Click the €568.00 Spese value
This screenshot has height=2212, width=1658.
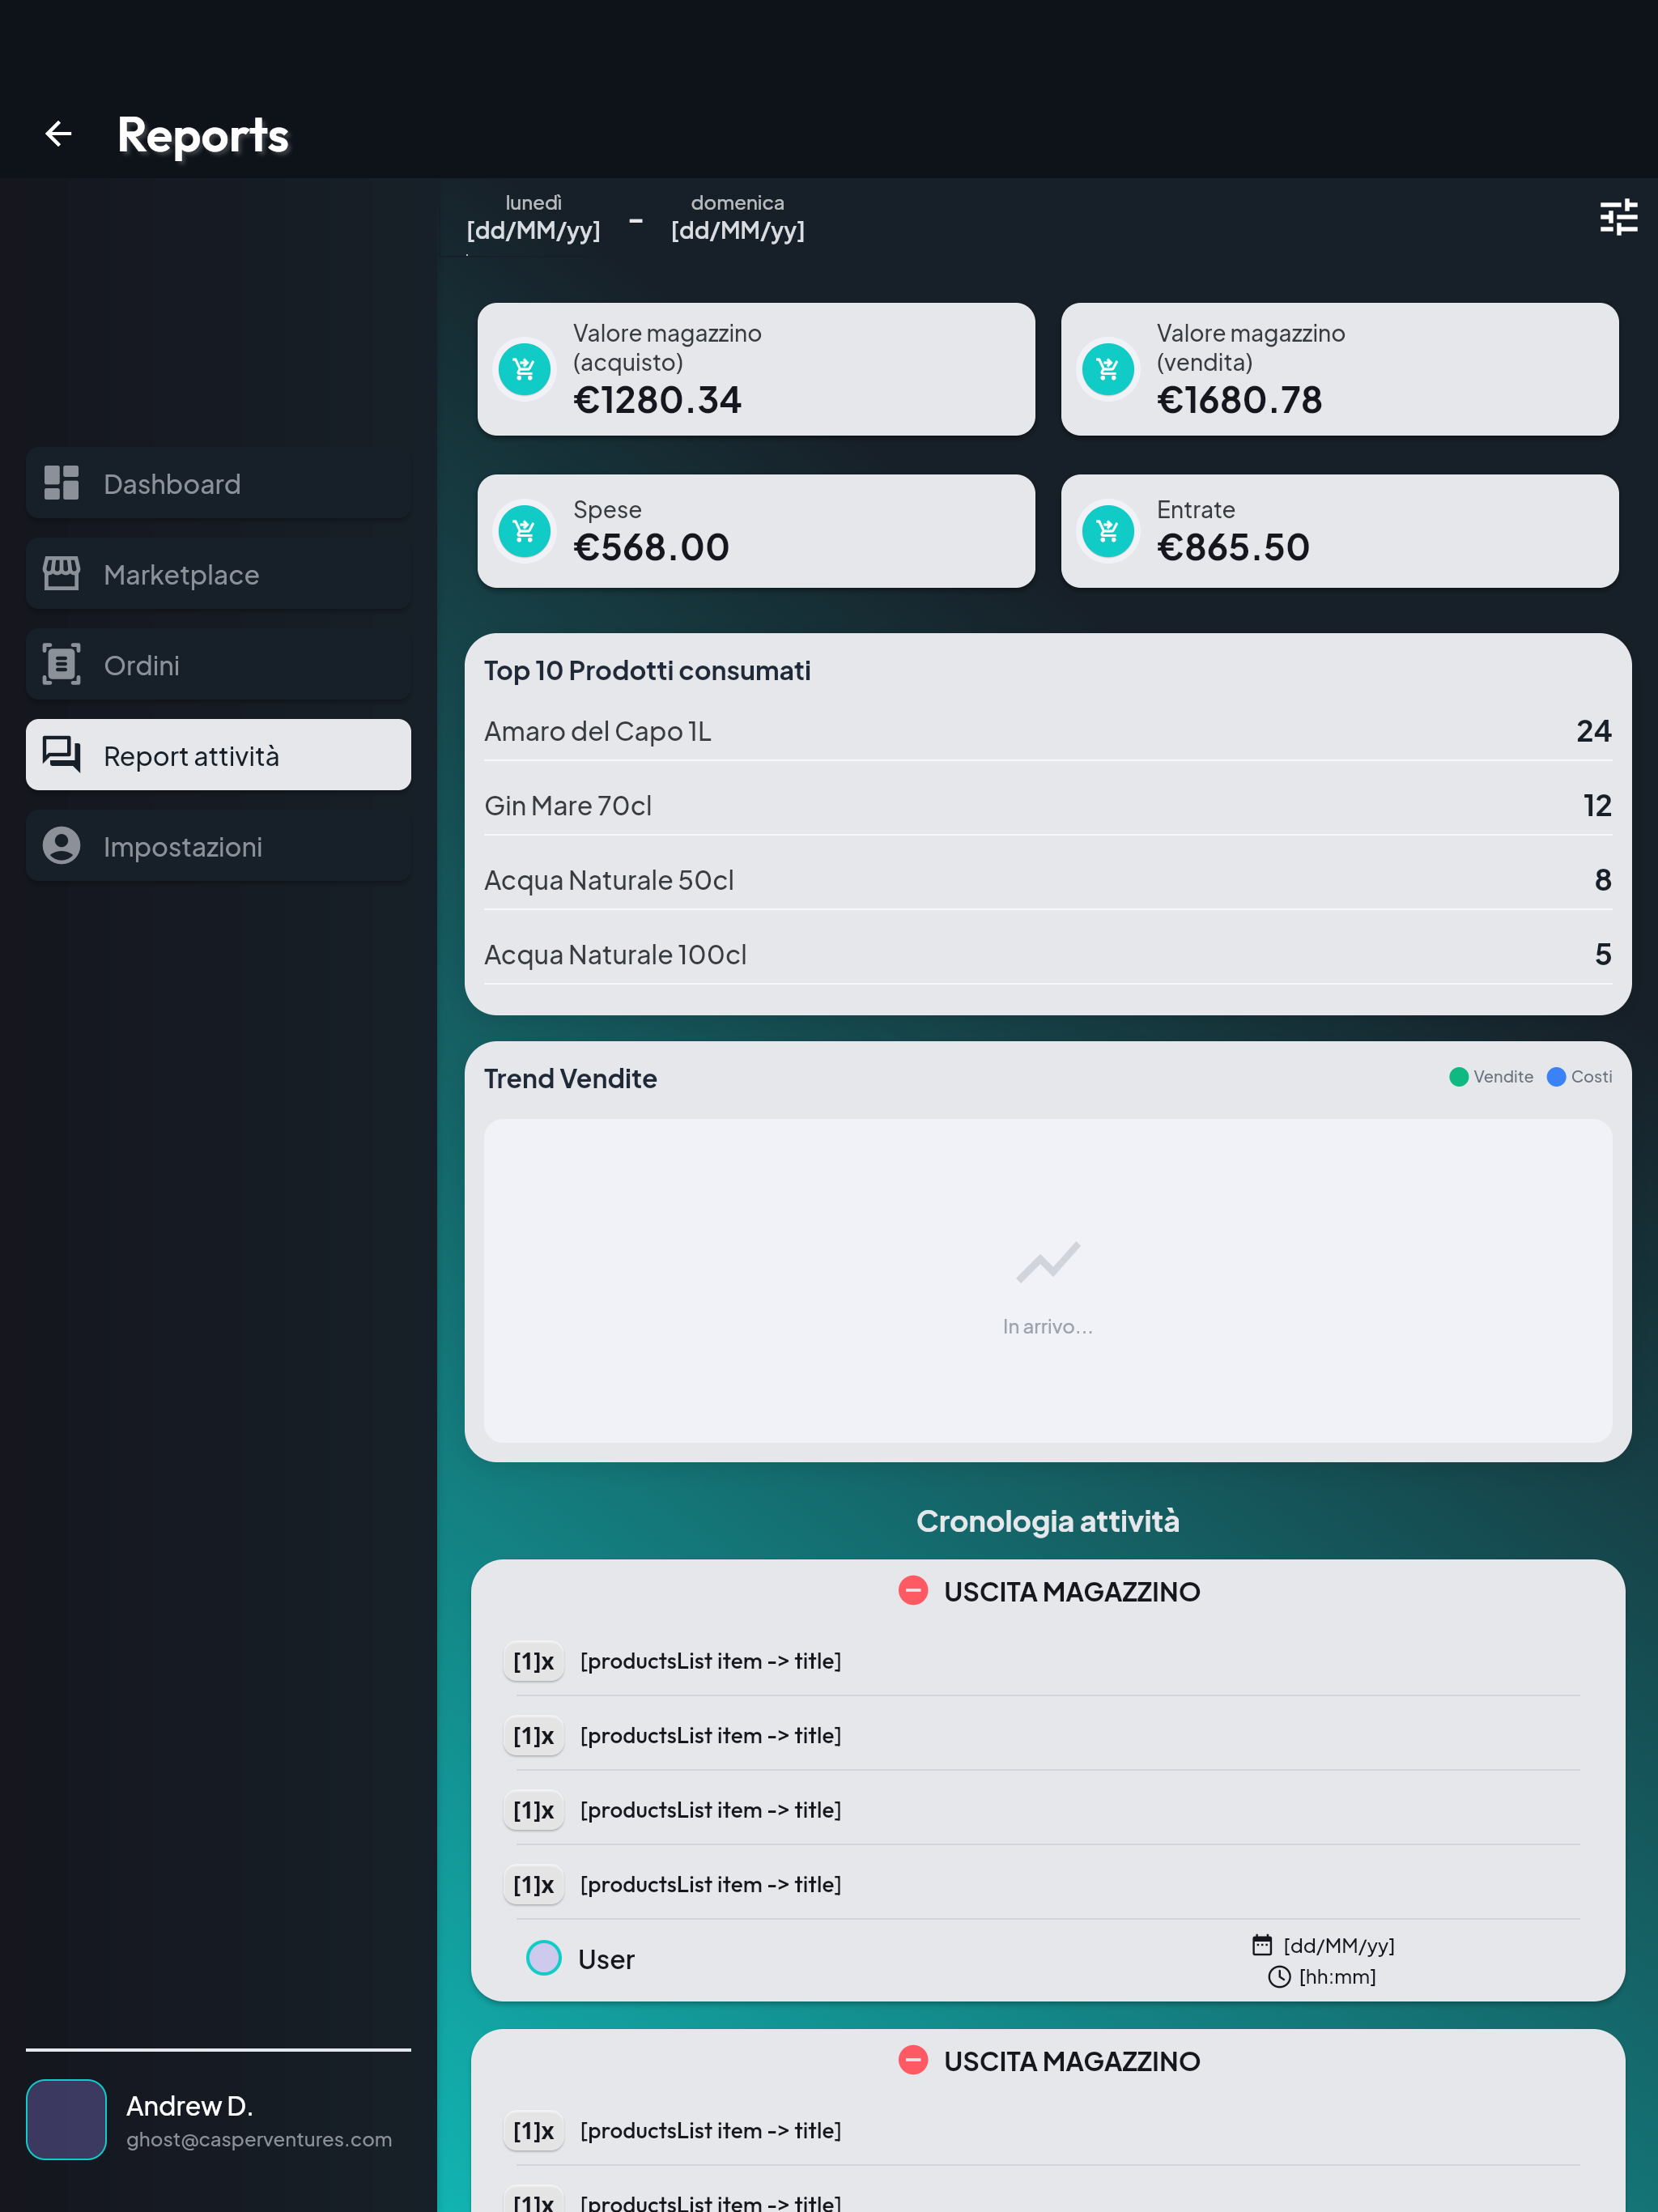651,547
